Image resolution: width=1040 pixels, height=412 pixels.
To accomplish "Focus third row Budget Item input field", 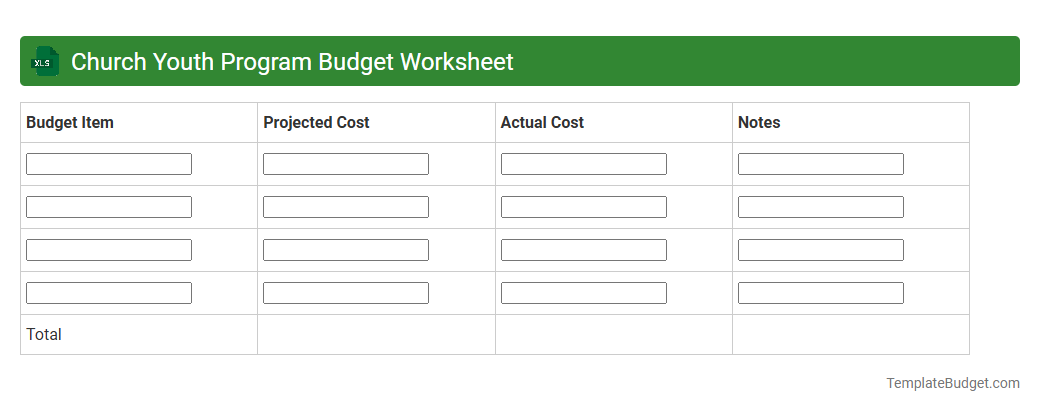I will coord(109,250).
